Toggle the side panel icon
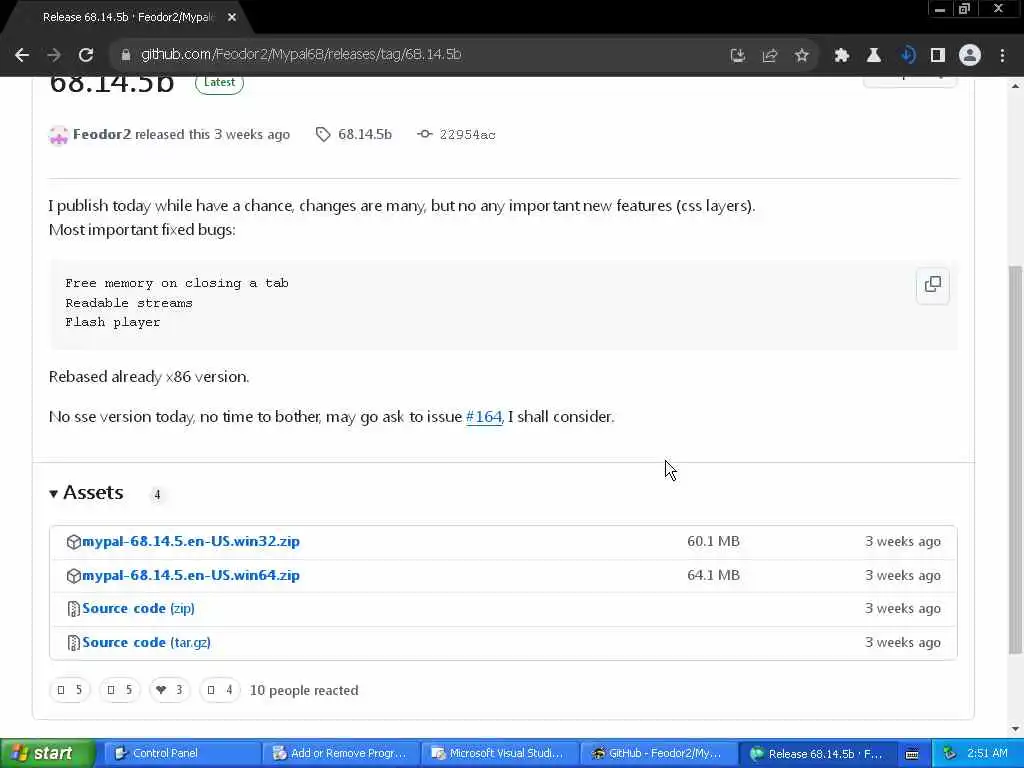This screenshot has height=768, width=1024. point(938,56)
